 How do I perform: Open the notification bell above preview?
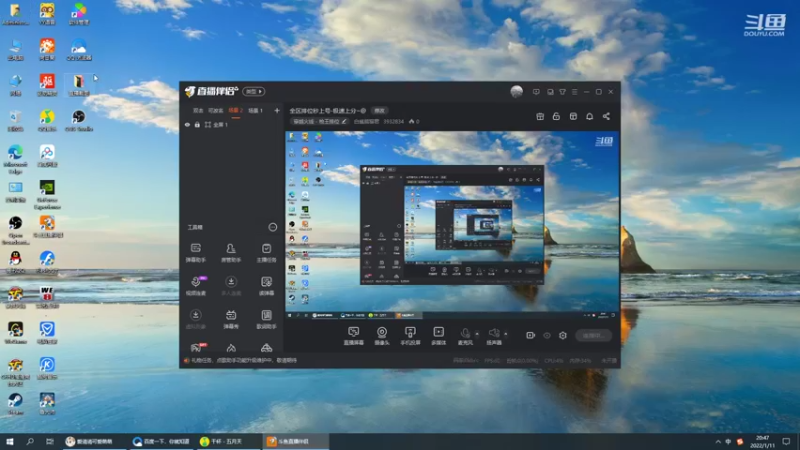589,116
